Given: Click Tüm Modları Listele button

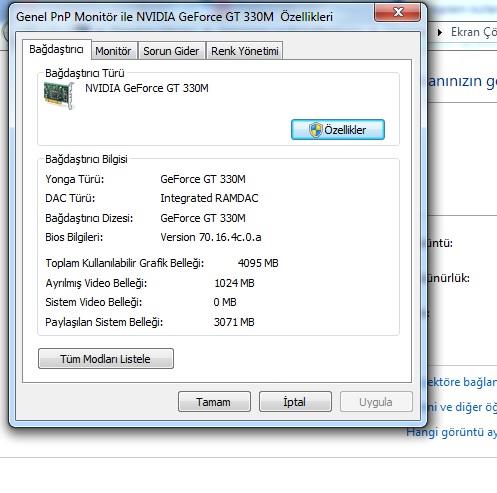Looking at the screenshot, I should click(x=106, y=359).
